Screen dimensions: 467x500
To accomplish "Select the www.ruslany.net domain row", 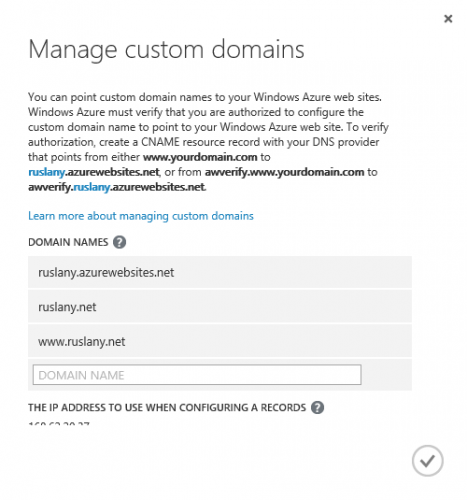I will click(220, 341).
